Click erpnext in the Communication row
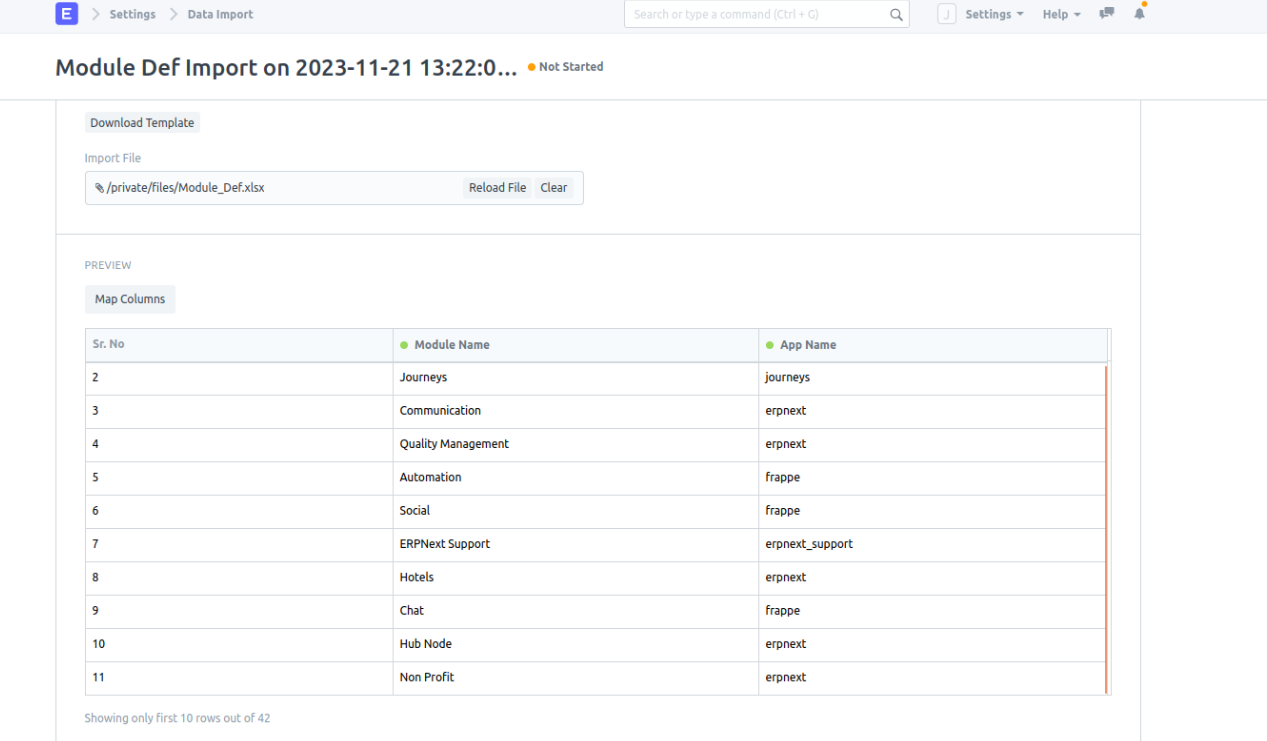 [x=932, y=411]
